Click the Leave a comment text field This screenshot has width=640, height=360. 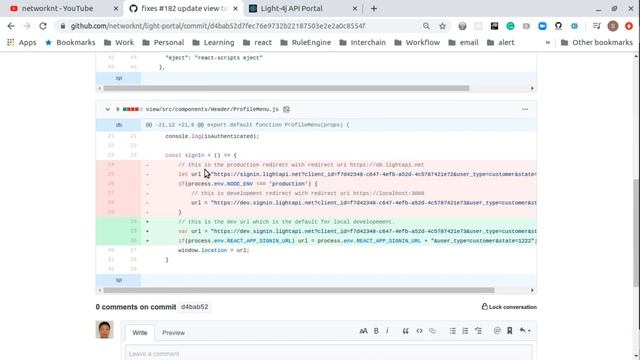(x=329, y=353)
